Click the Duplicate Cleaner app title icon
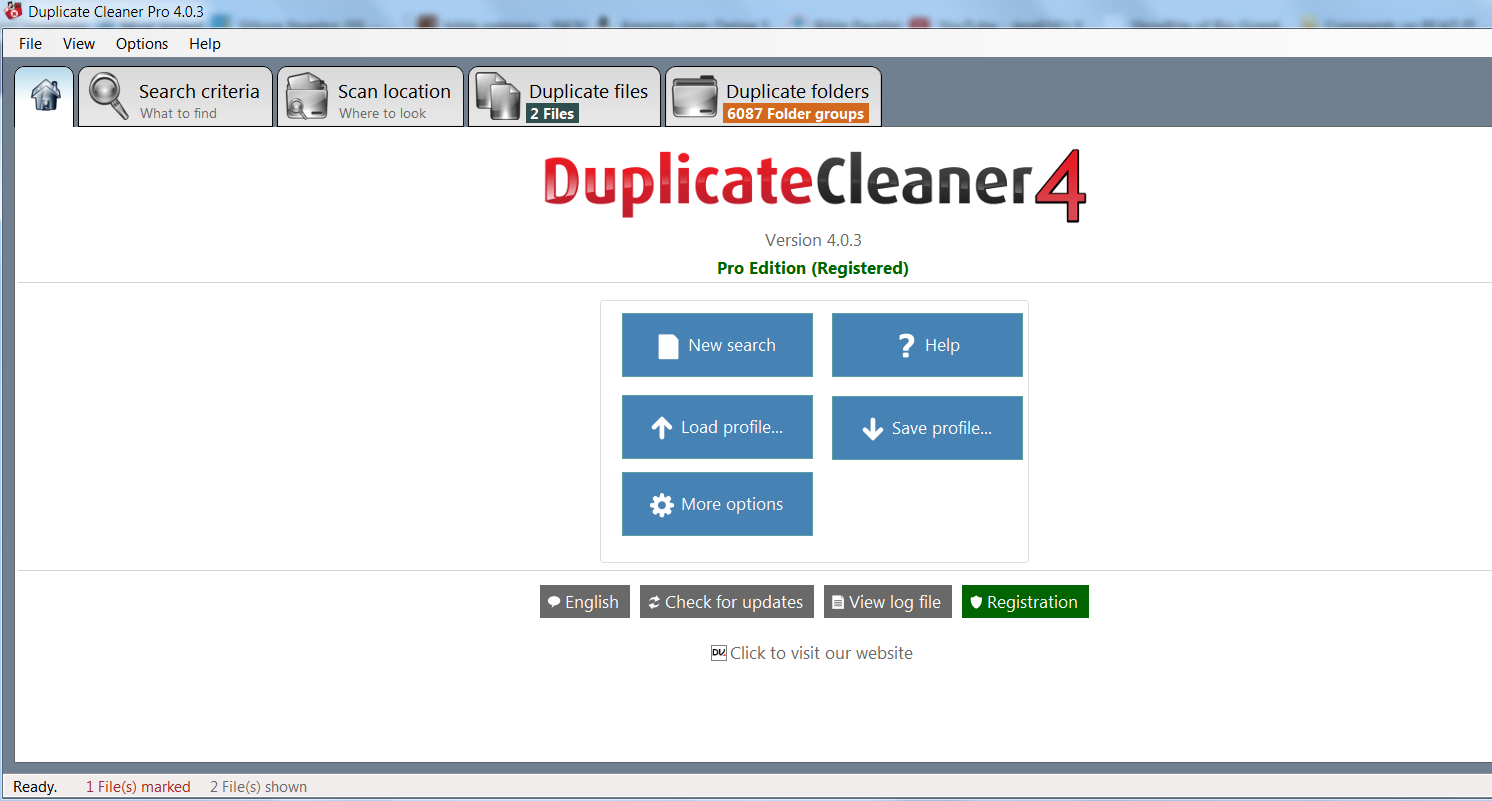The image size is (1492, 801). pos(14,12)
